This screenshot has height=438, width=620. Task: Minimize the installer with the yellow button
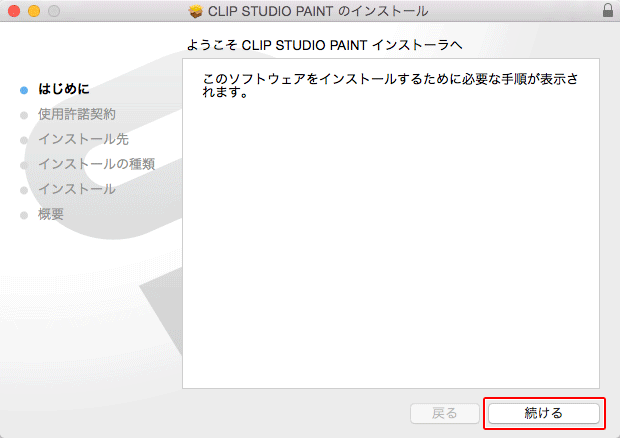point(34,11)
